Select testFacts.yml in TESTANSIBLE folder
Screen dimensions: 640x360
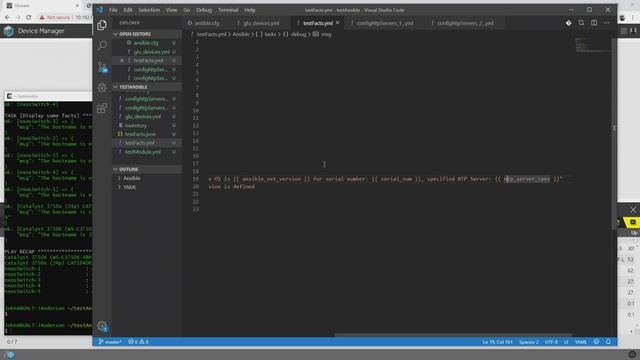(x=140, y=143)
